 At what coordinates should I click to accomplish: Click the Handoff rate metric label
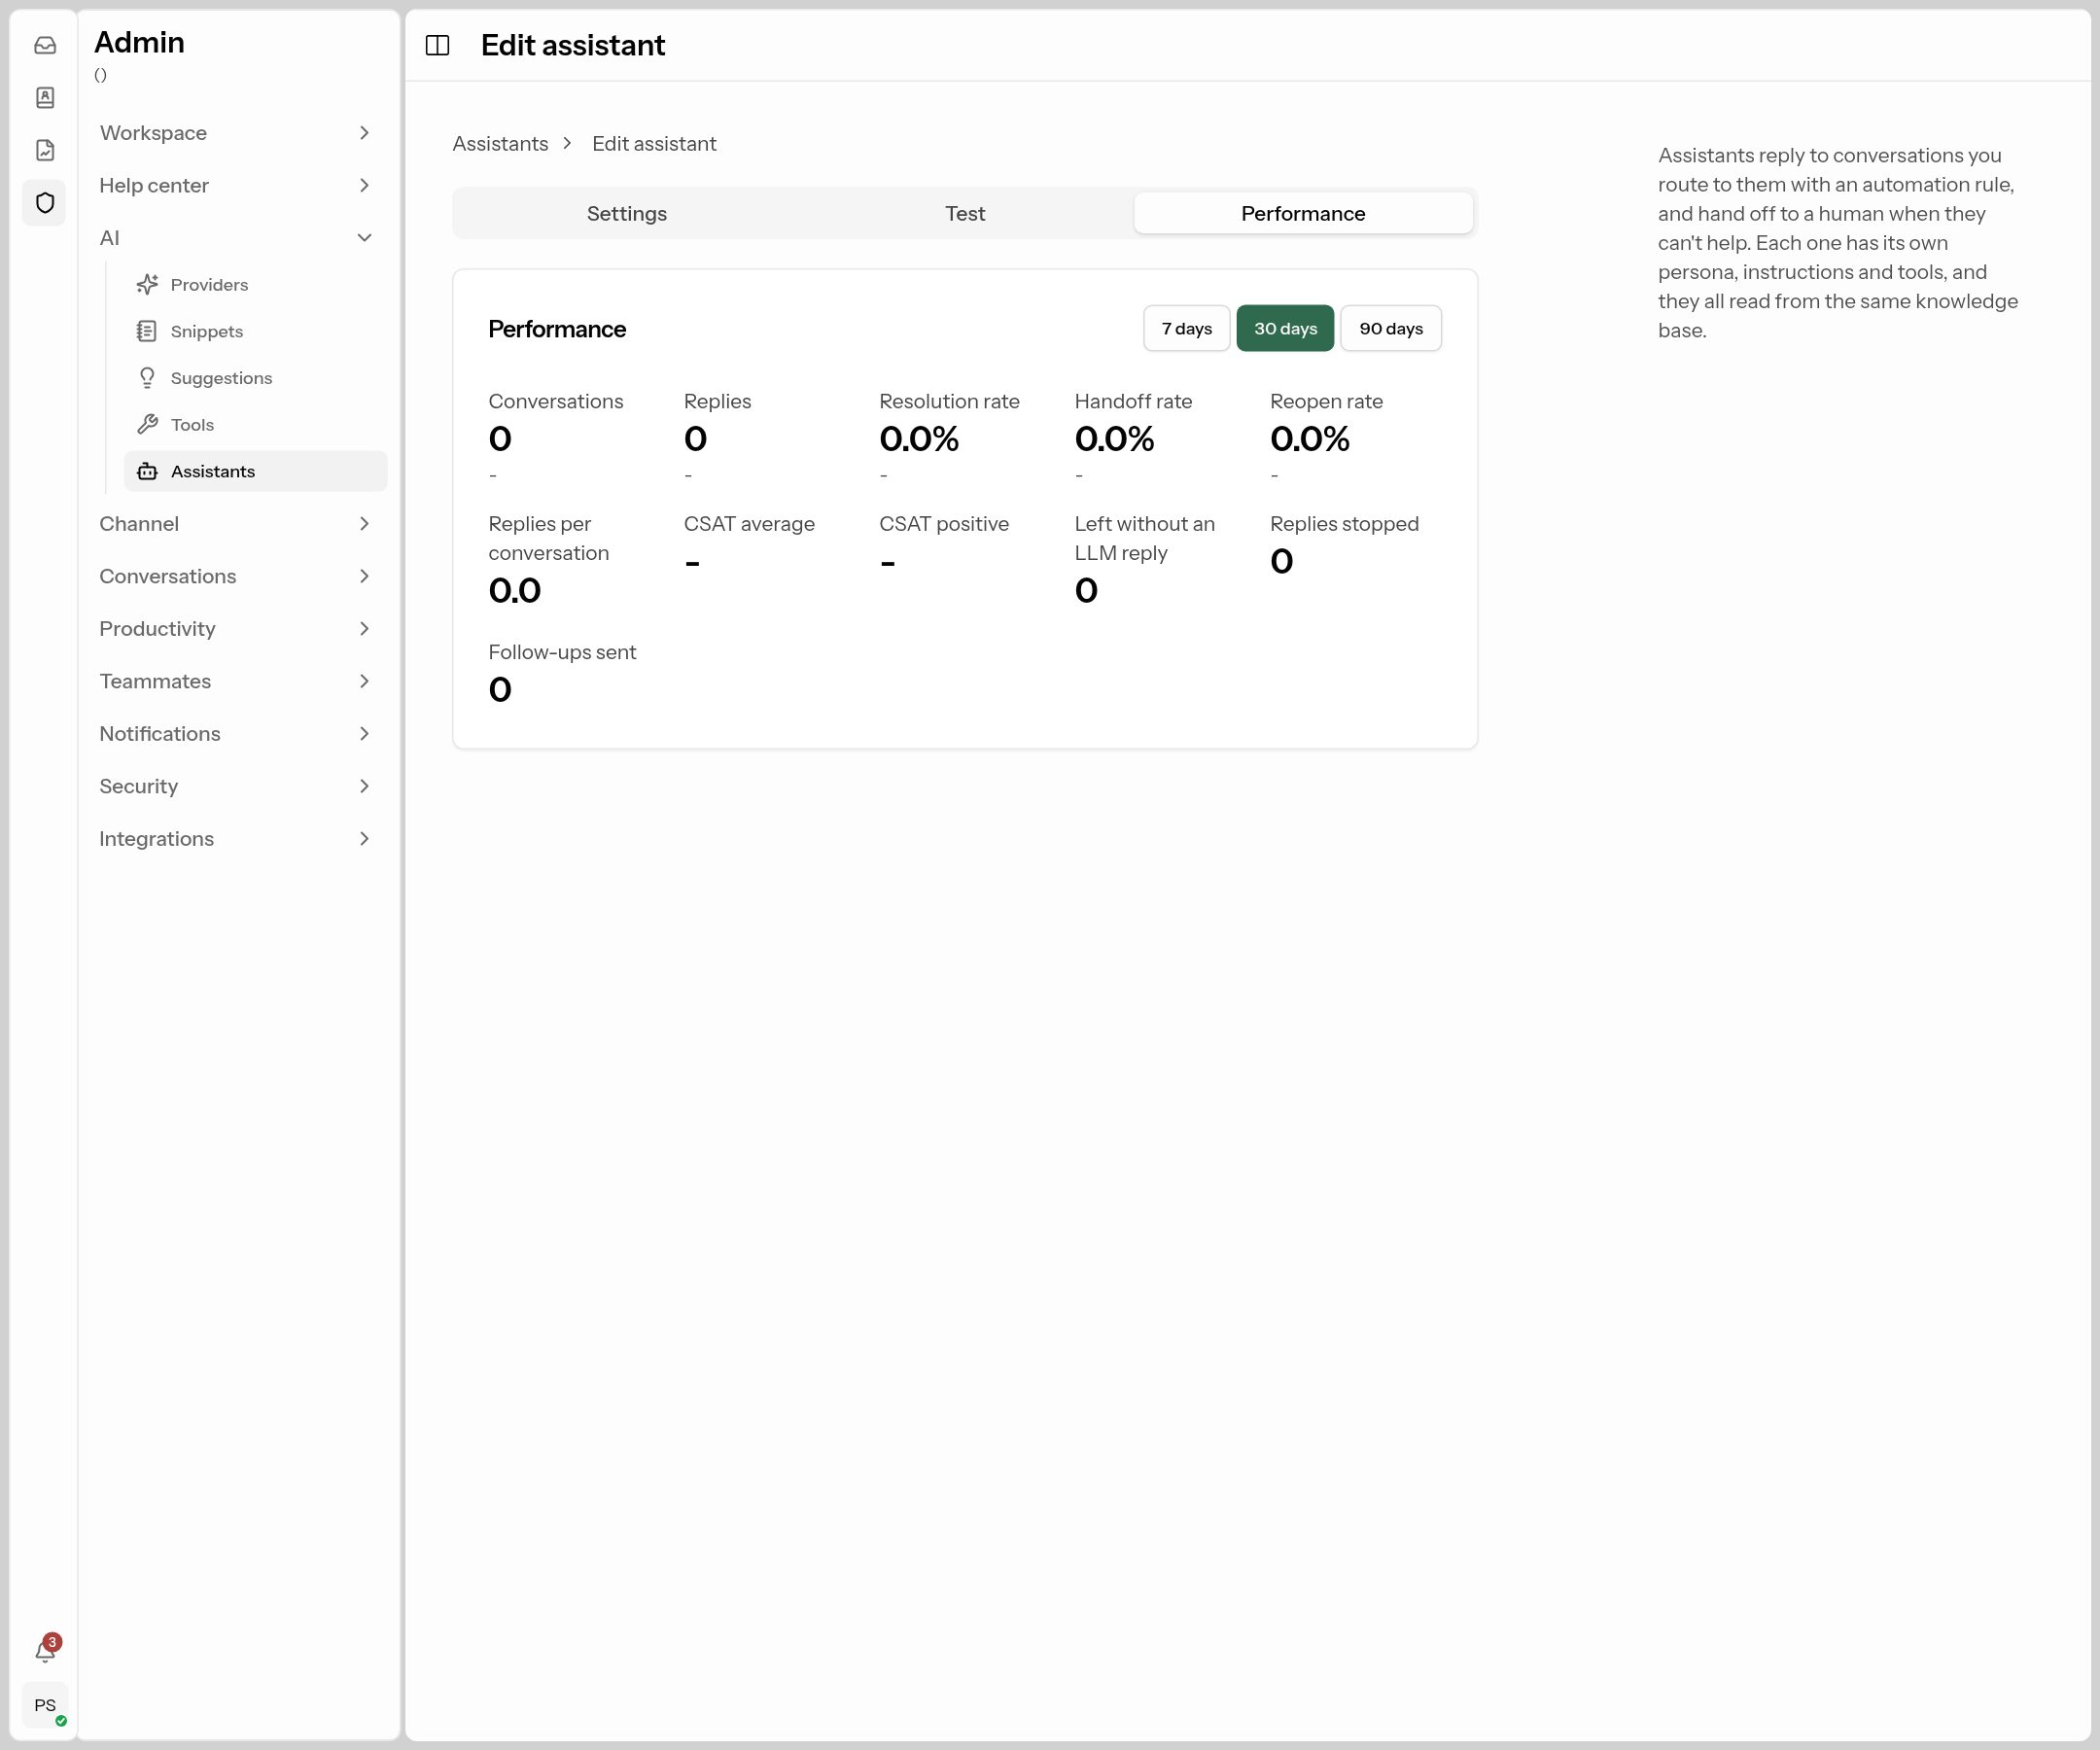[x=1133, y=401]
